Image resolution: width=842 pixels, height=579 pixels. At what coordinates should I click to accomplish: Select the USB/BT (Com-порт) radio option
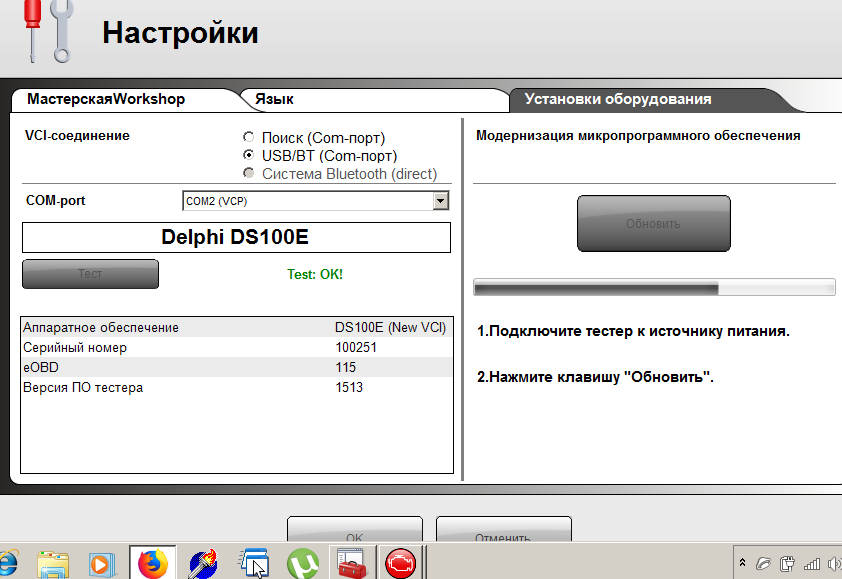pyautogui.click(x=248, y=155)
